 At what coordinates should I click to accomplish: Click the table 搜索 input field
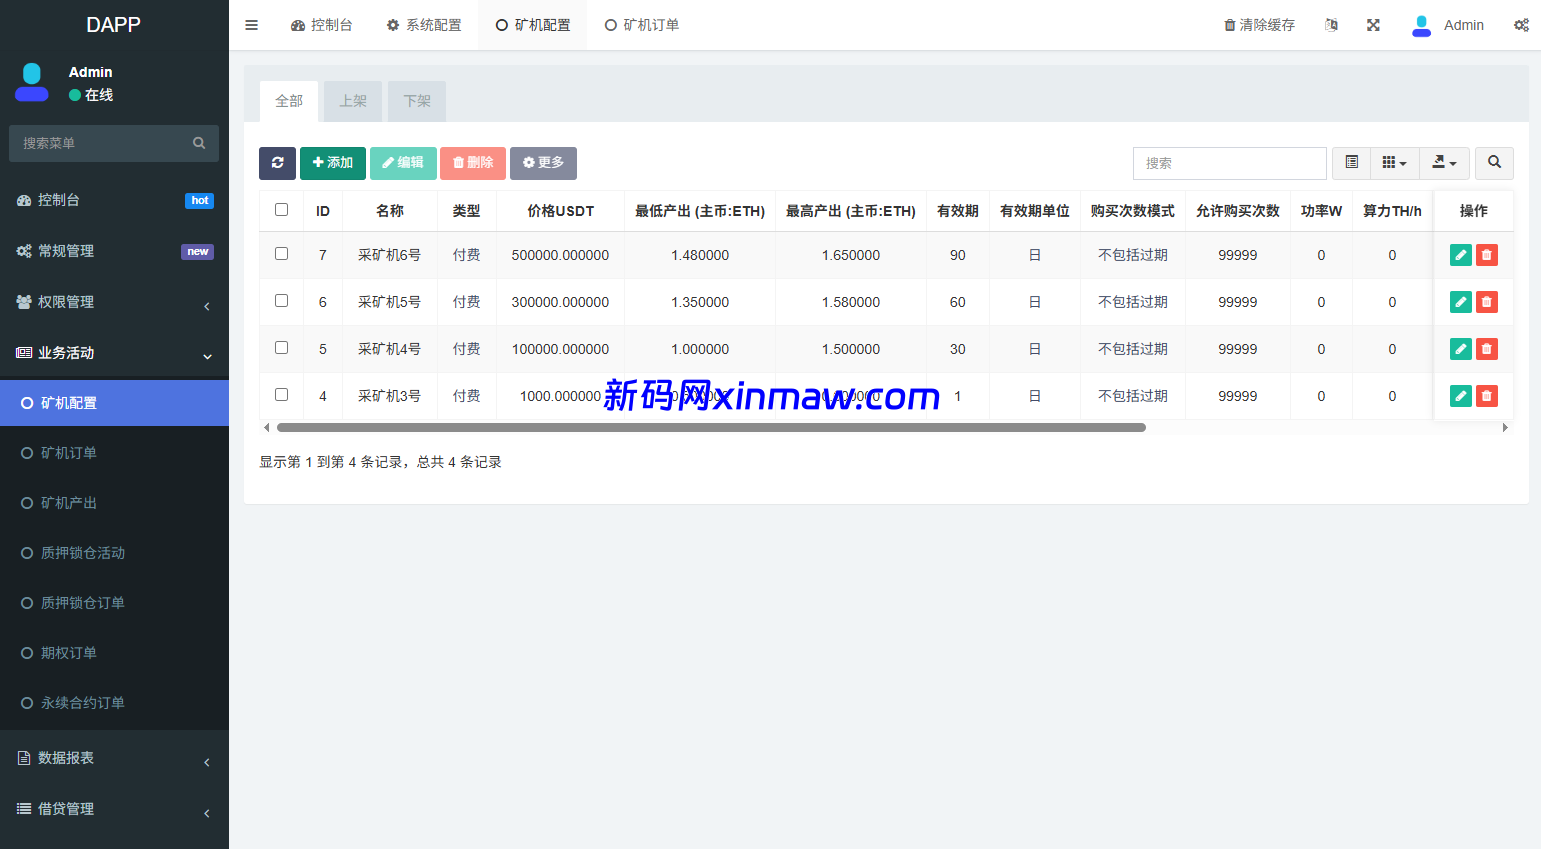pos(1229,163)
